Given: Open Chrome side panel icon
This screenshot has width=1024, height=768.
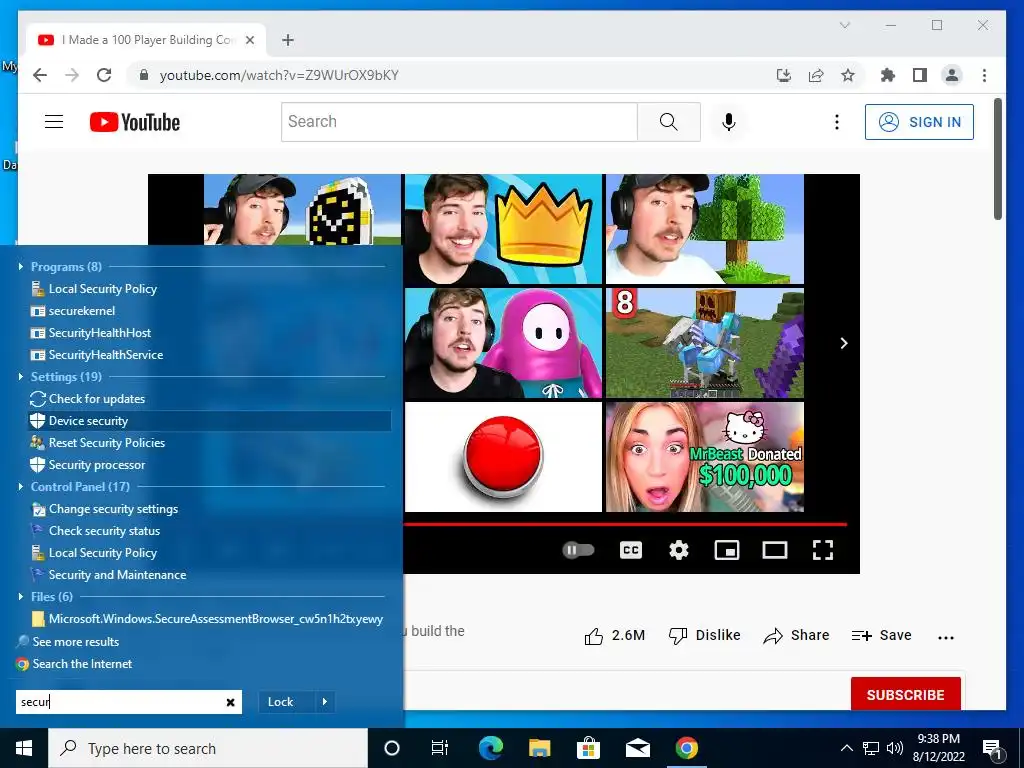Looking at the screenshot, I should (x=920, y=75).
